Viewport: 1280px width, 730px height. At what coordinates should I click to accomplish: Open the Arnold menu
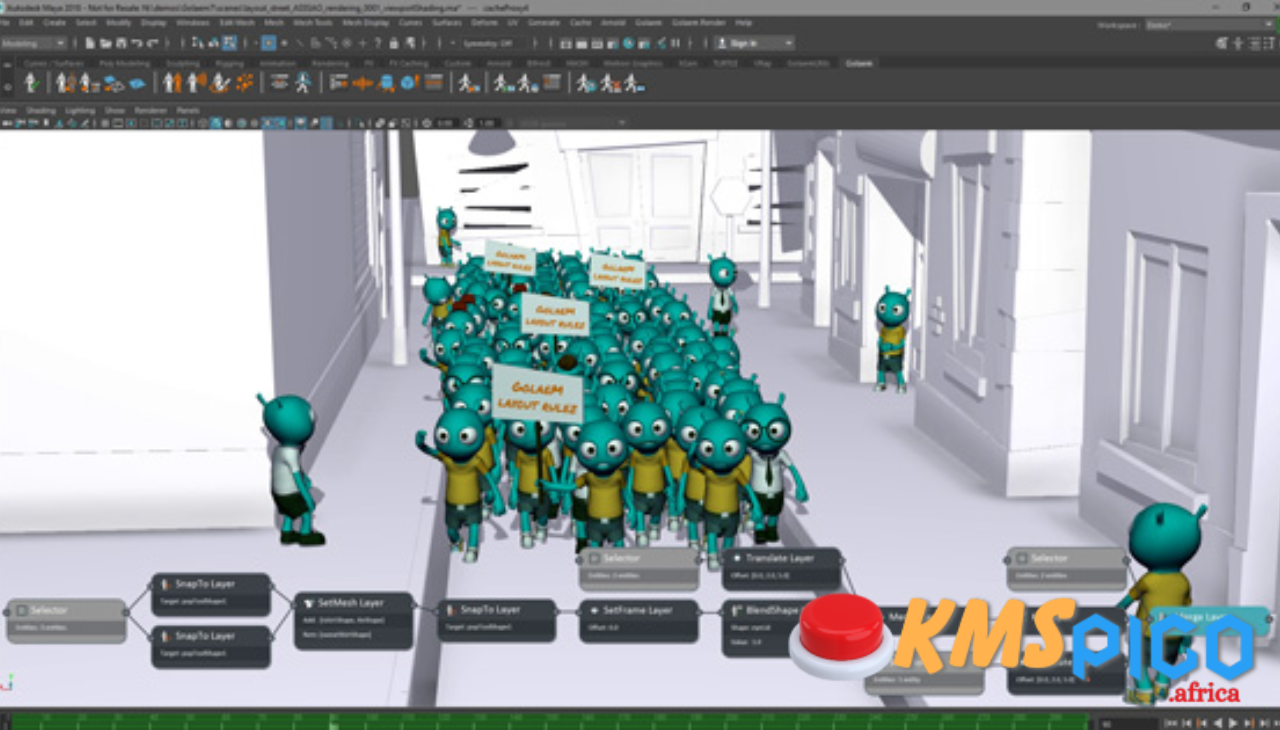point(613,22)
